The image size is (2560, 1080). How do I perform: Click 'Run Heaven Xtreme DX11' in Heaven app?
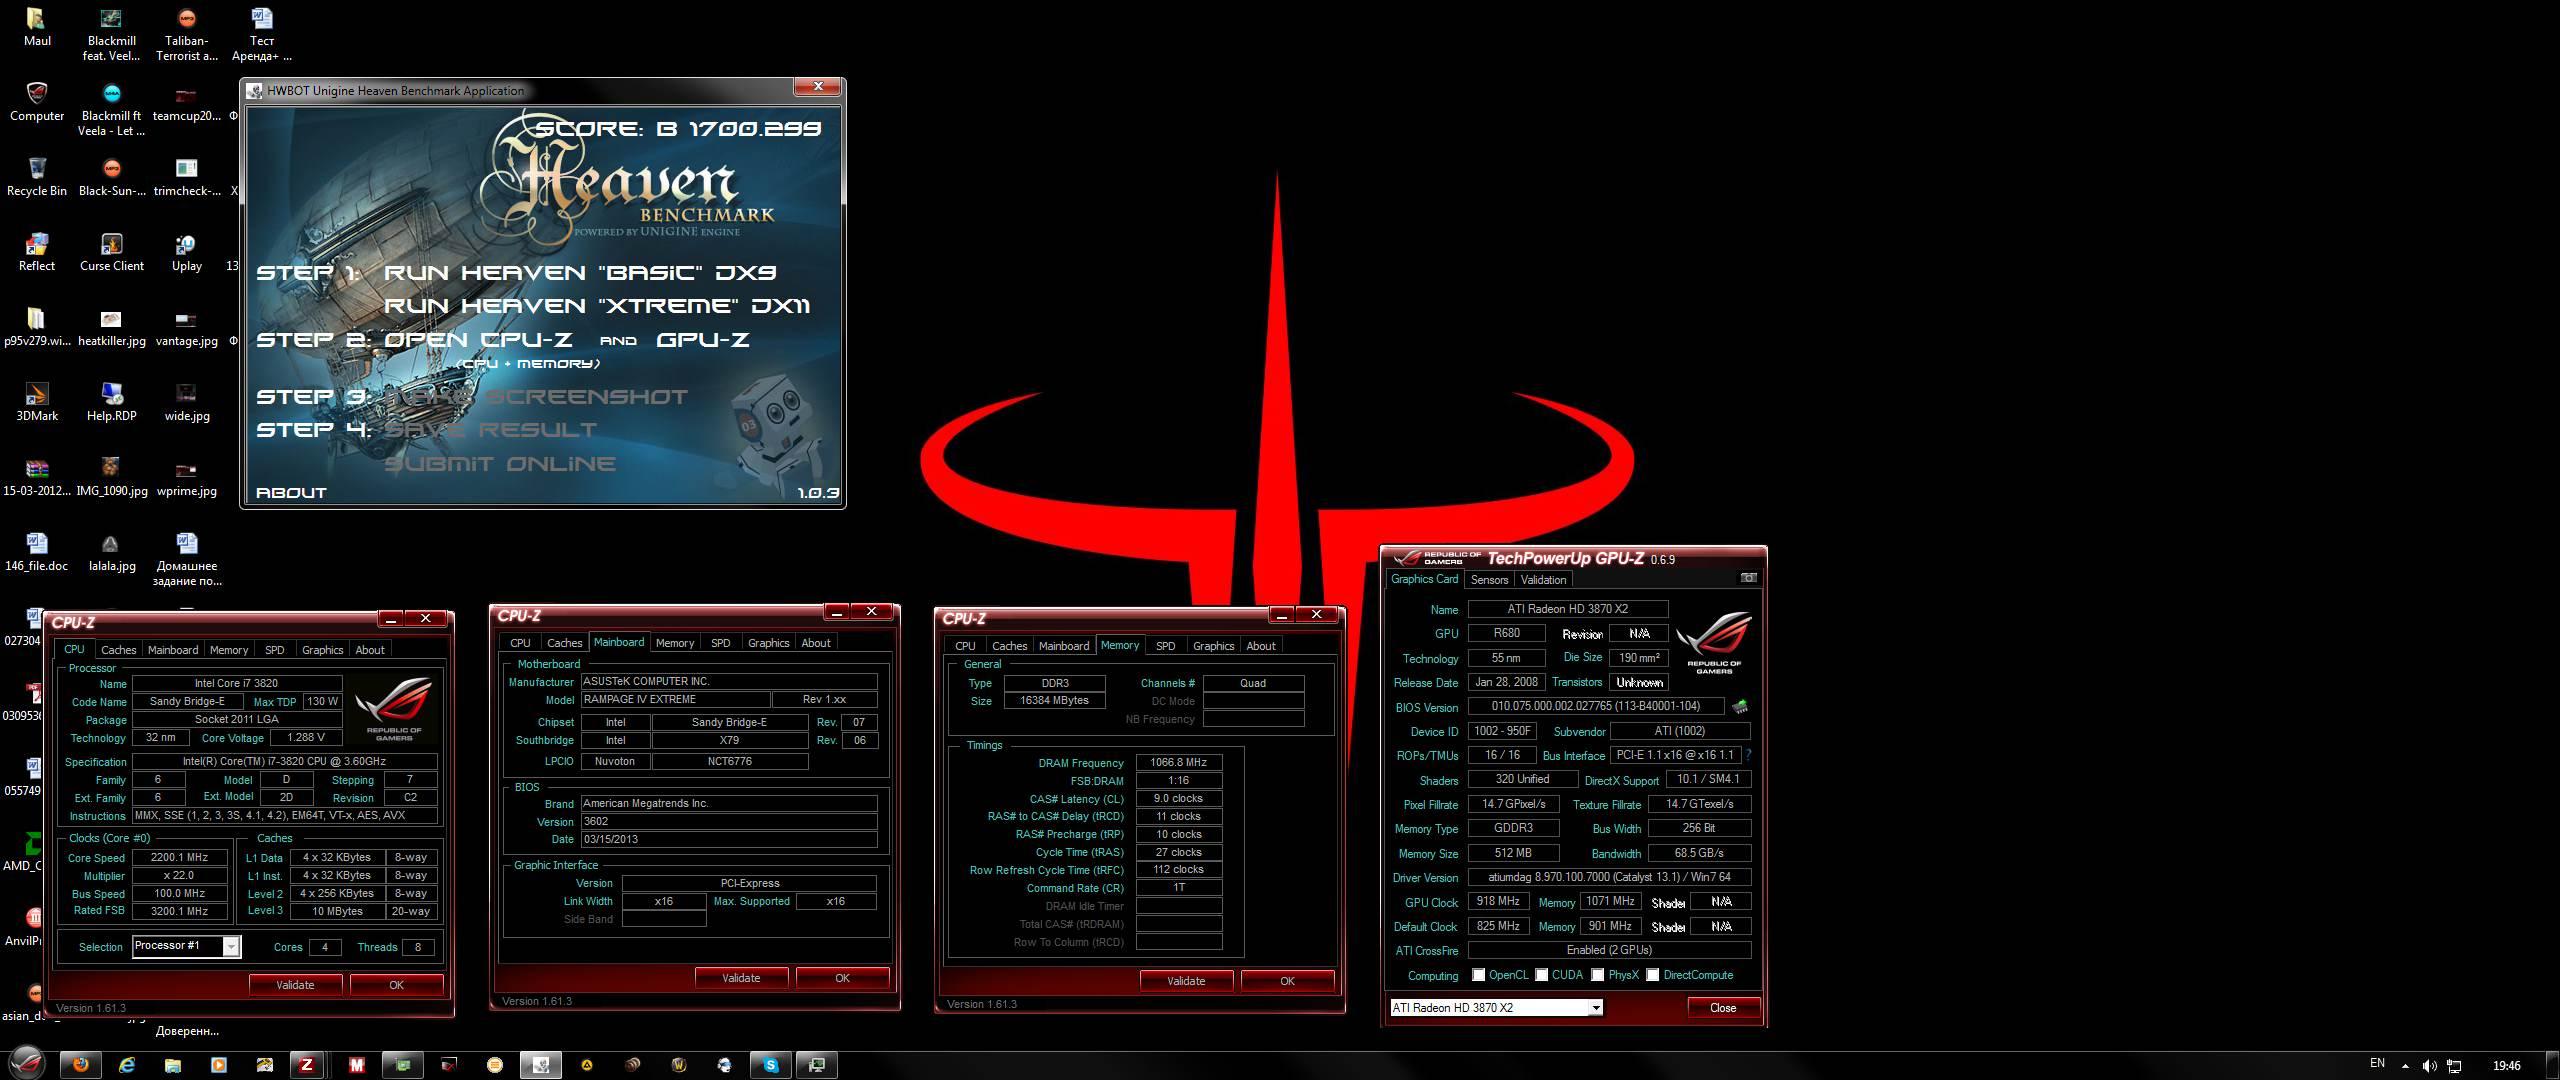[597, 306]
